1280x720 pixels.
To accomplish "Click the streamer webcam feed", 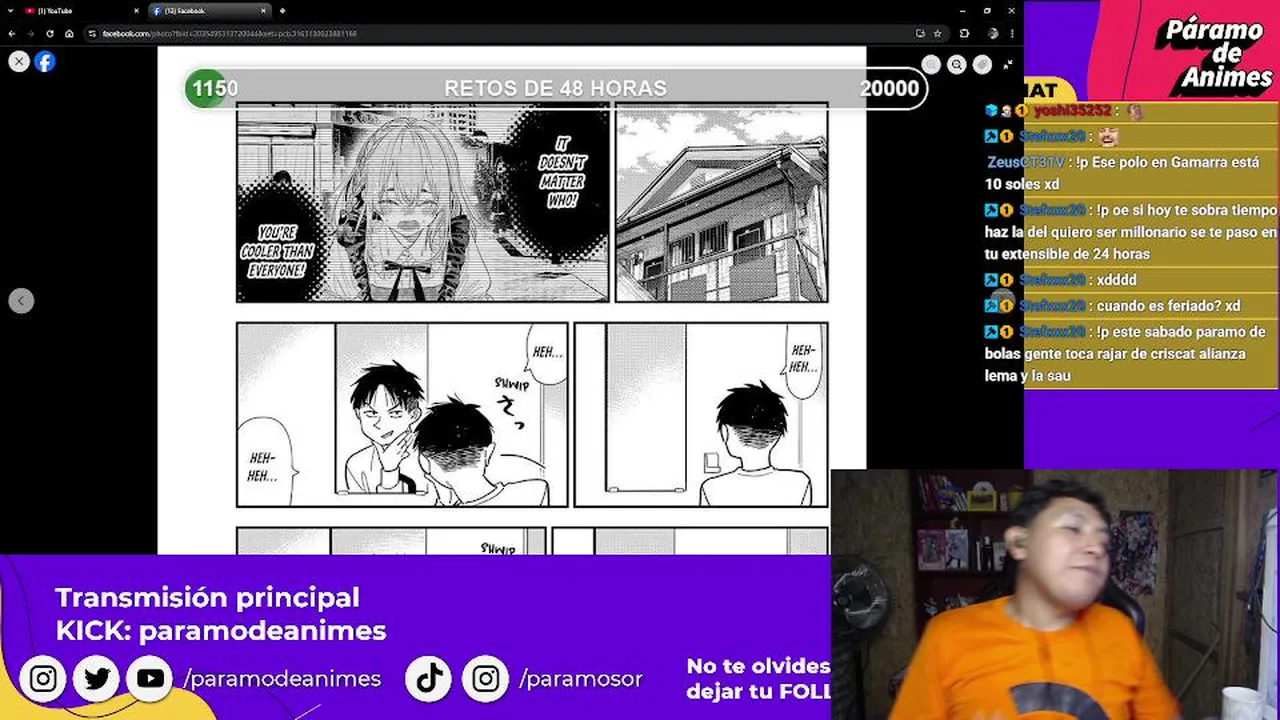I will (x=1055, y=595).
